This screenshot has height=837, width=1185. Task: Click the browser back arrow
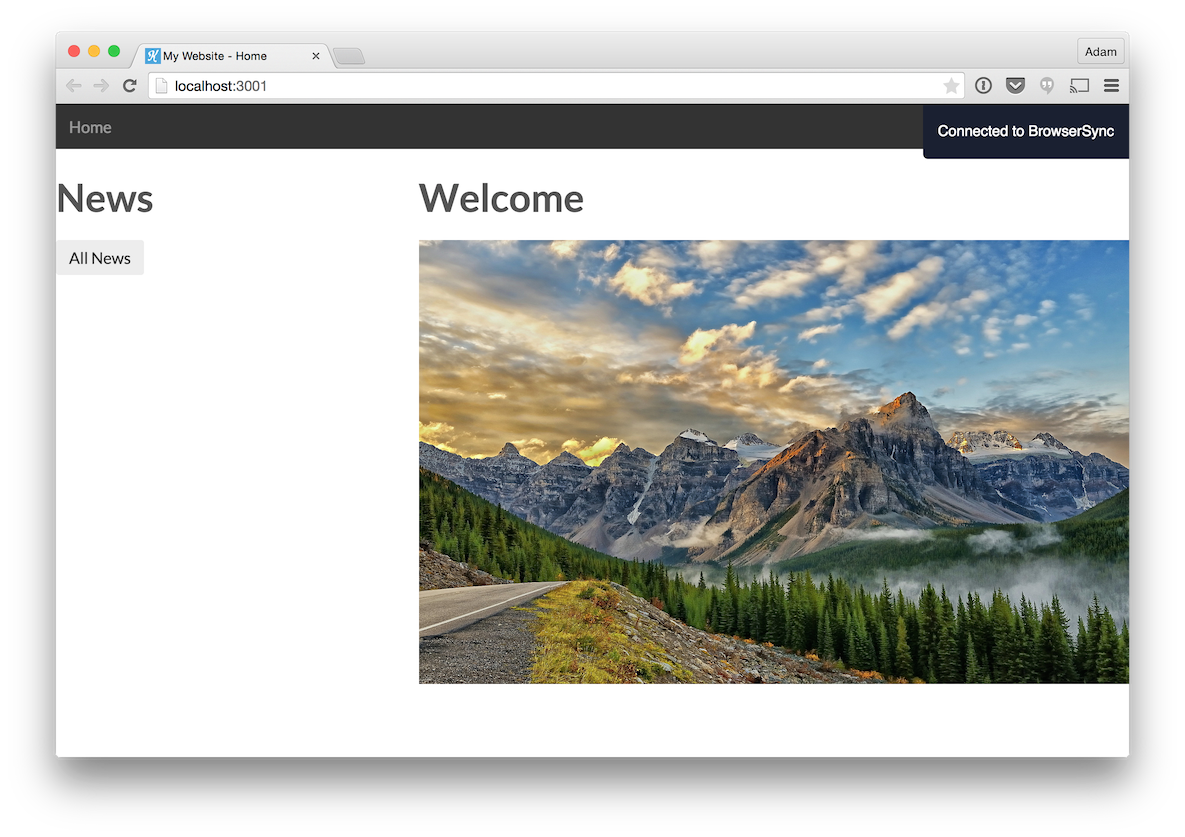click(73, 86)
